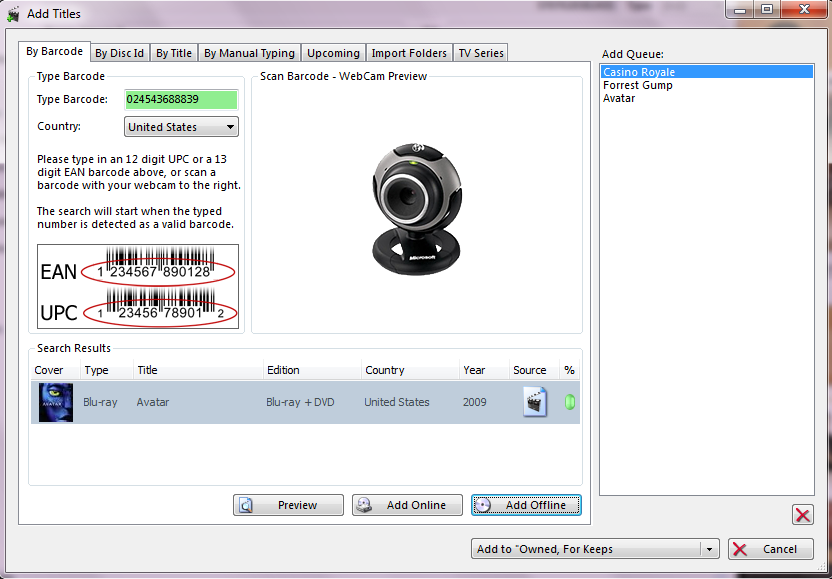
Task: Select Forrest Gump in the Add Queue
Action: (x=637, y=85)
